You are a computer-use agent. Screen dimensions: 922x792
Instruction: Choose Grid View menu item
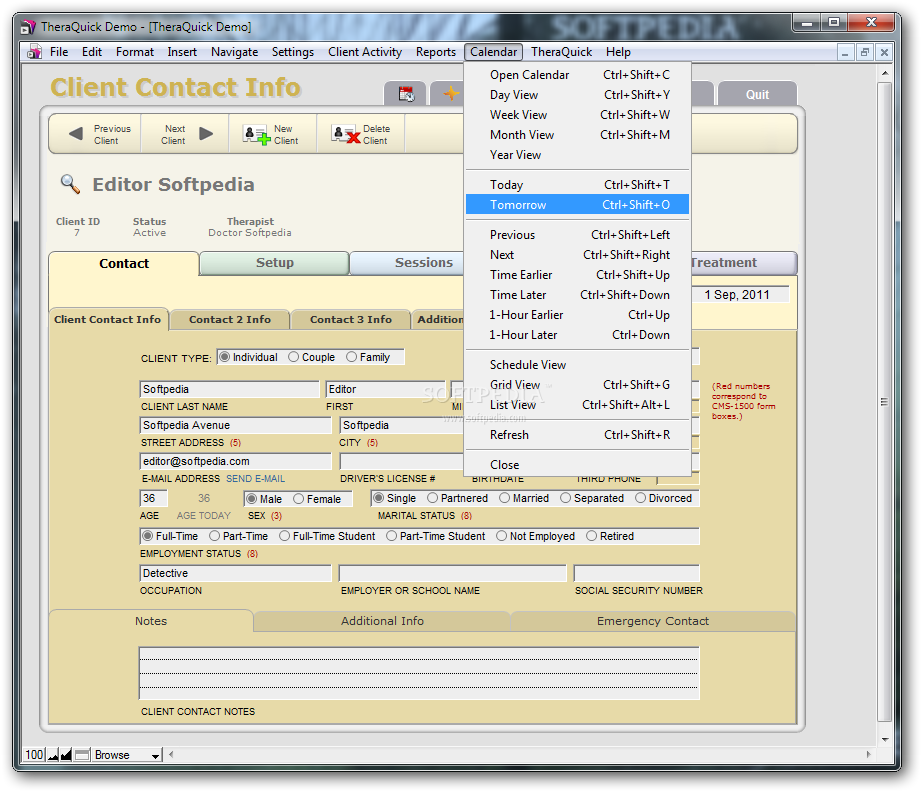(x=577, y=385)
